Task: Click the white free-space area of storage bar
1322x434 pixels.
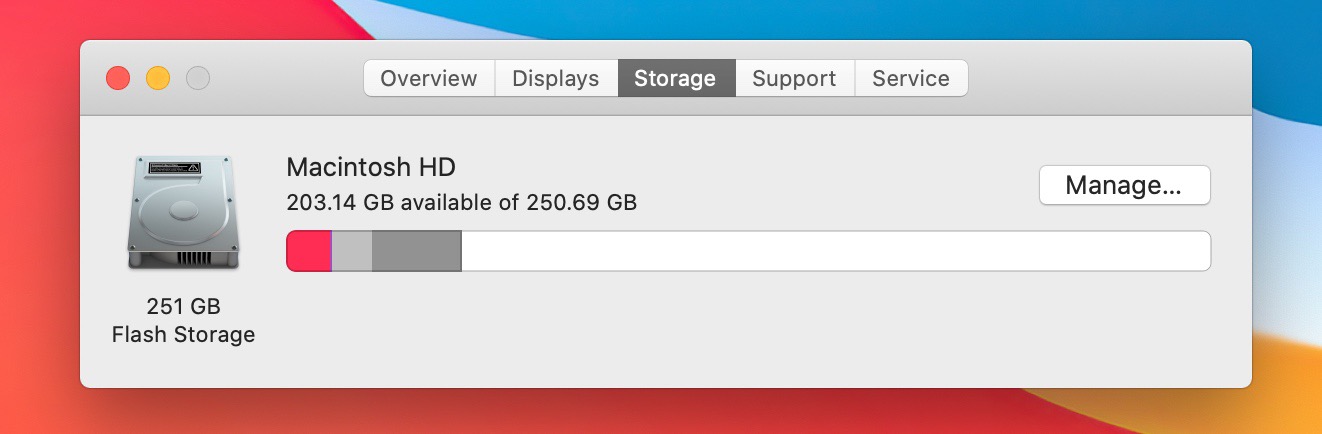Action: [836, 251]
